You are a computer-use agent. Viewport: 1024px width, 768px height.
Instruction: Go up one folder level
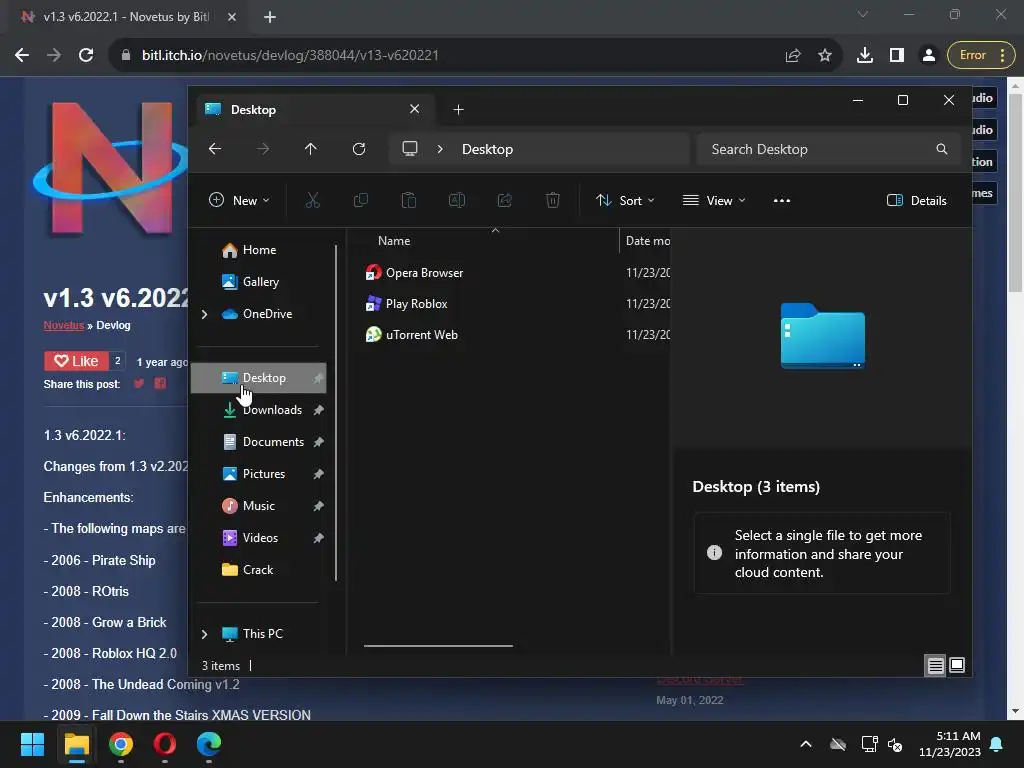click(311, 149)
